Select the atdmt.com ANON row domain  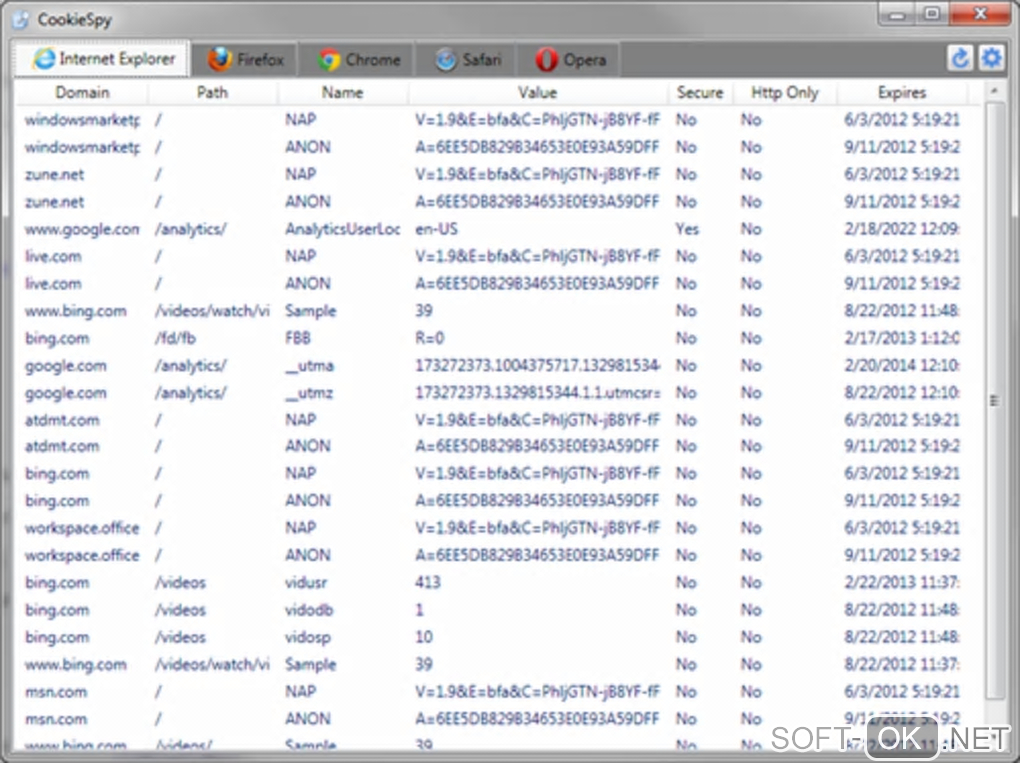[x=62, y=446]
